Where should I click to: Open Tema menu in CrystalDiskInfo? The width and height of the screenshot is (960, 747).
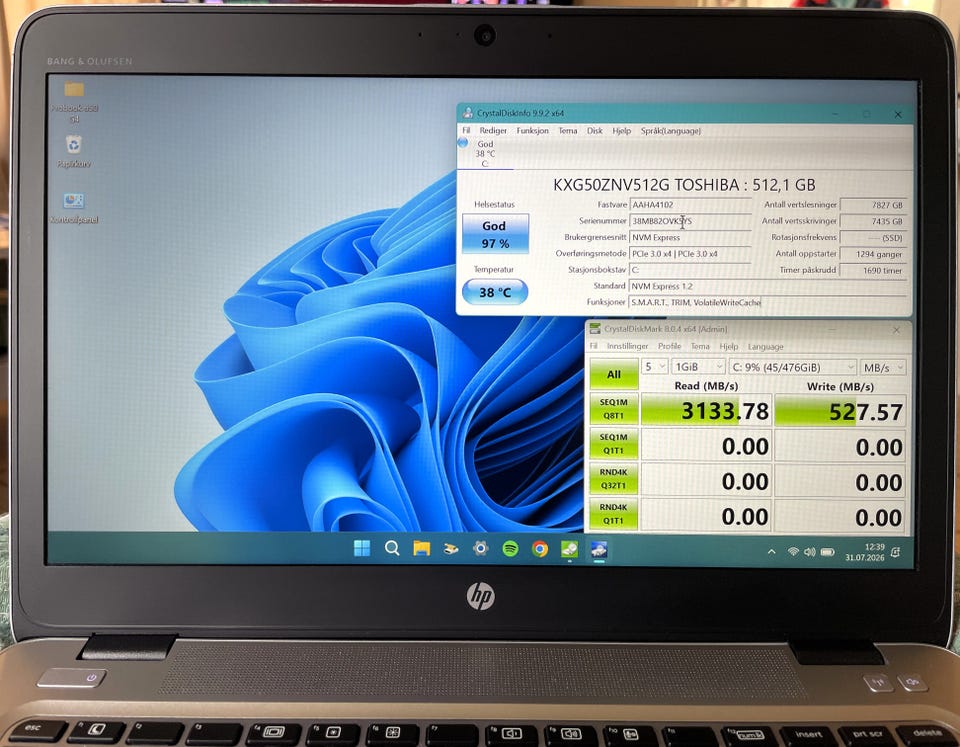568,130
